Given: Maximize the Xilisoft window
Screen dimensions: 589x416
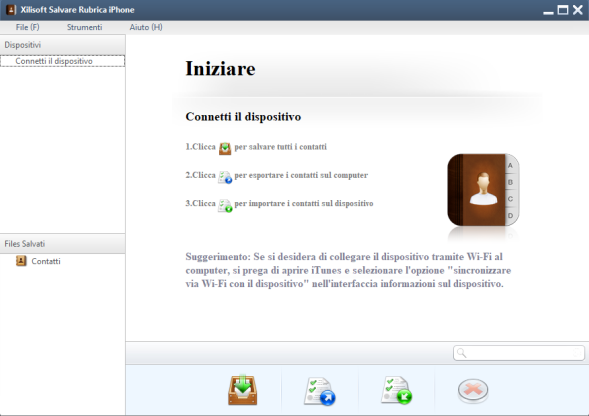Looking at the screenshot, I should 563,10.
